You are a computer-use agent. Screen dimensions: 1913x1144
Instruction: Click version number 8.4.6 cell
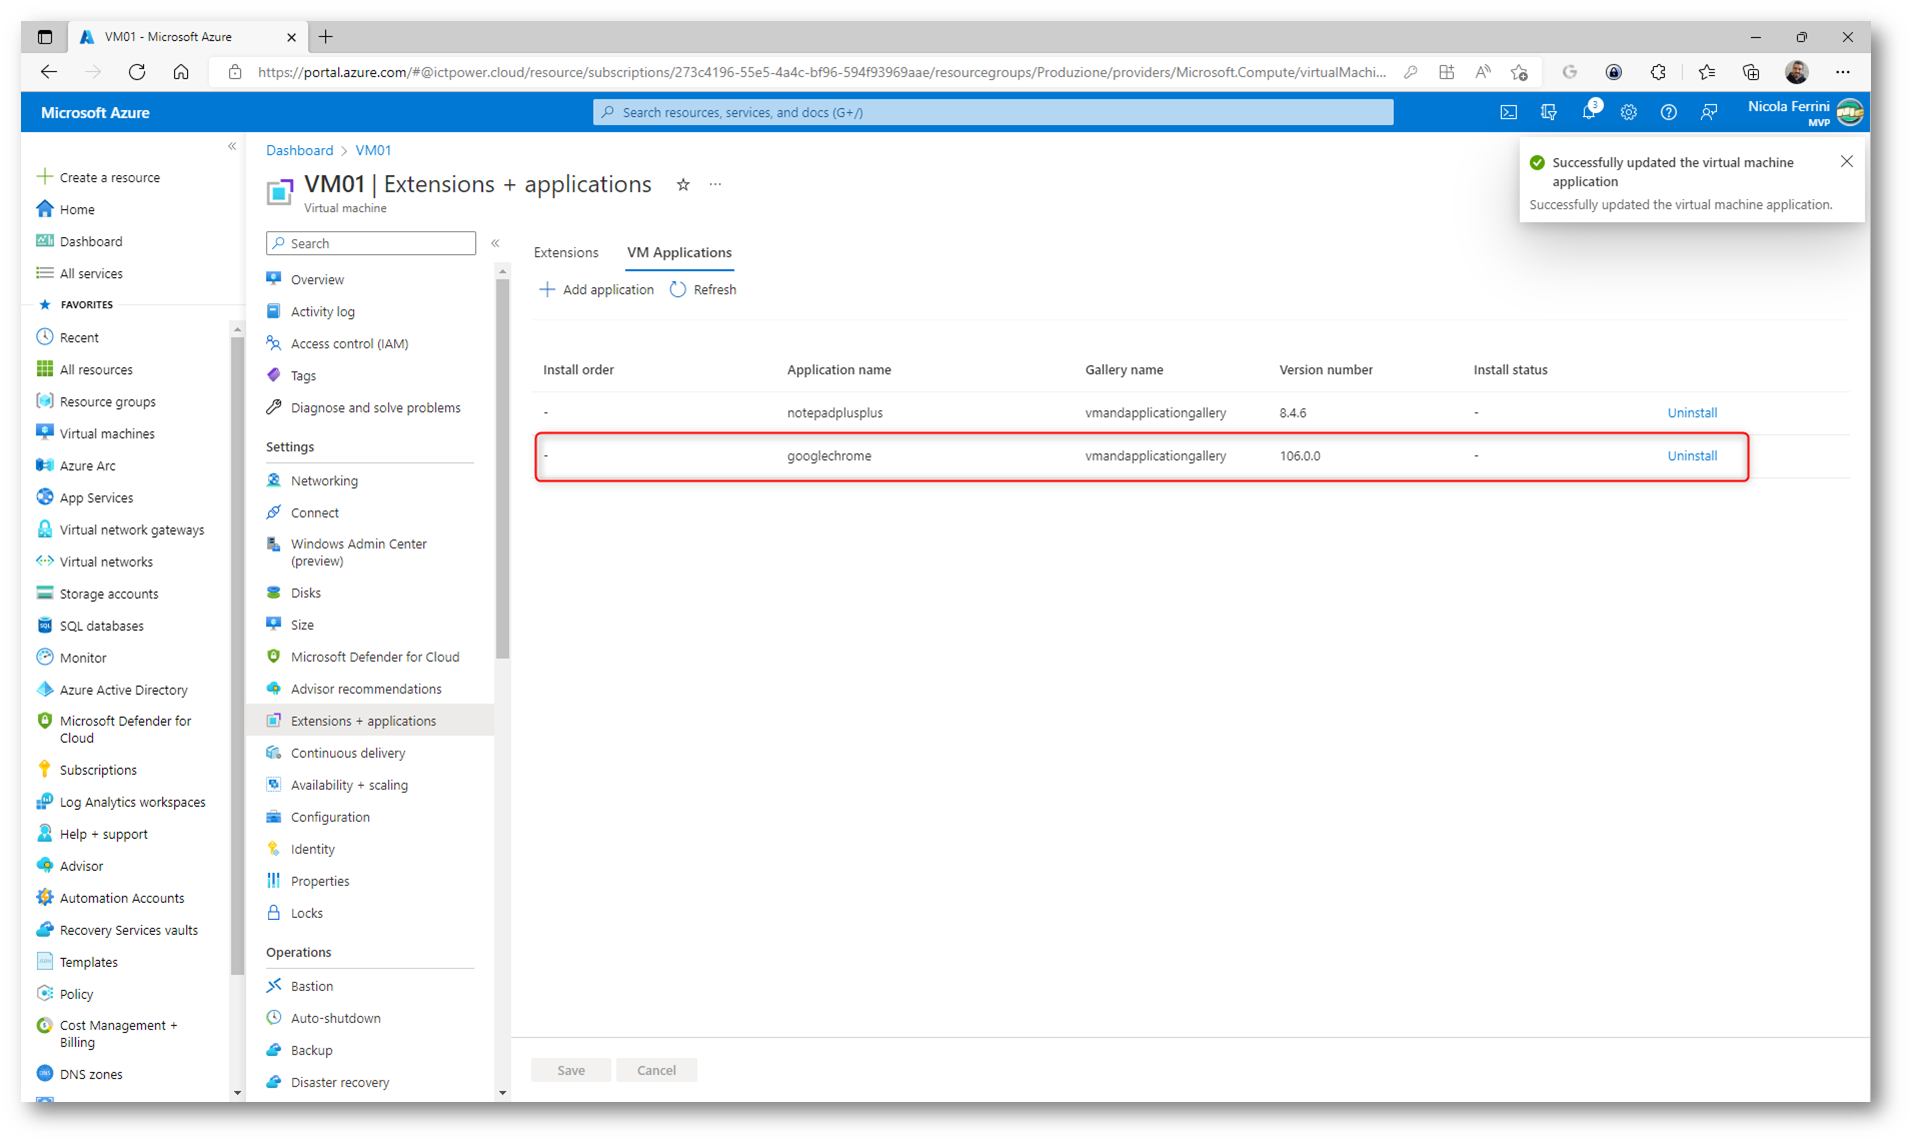(1293, 413)
